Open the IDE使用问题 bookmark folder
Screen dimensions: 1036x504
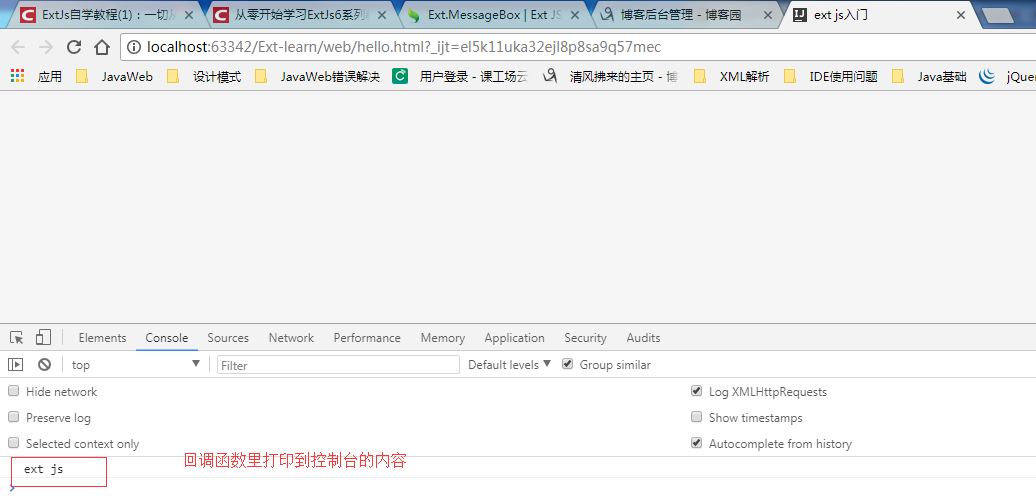(831, 77)
